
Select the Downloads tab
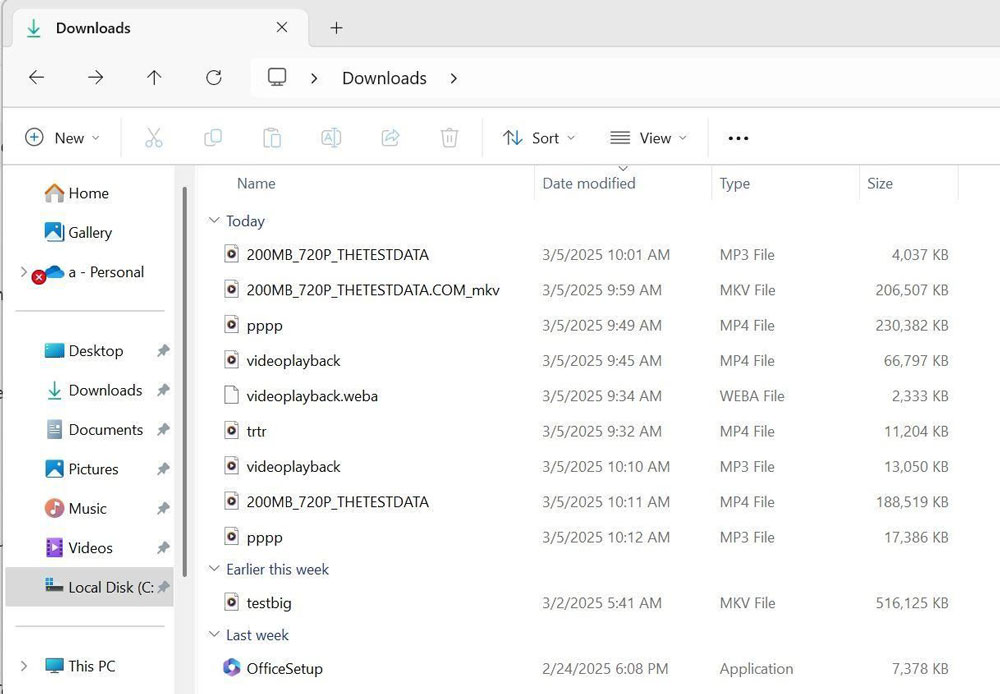pos(159,28)
